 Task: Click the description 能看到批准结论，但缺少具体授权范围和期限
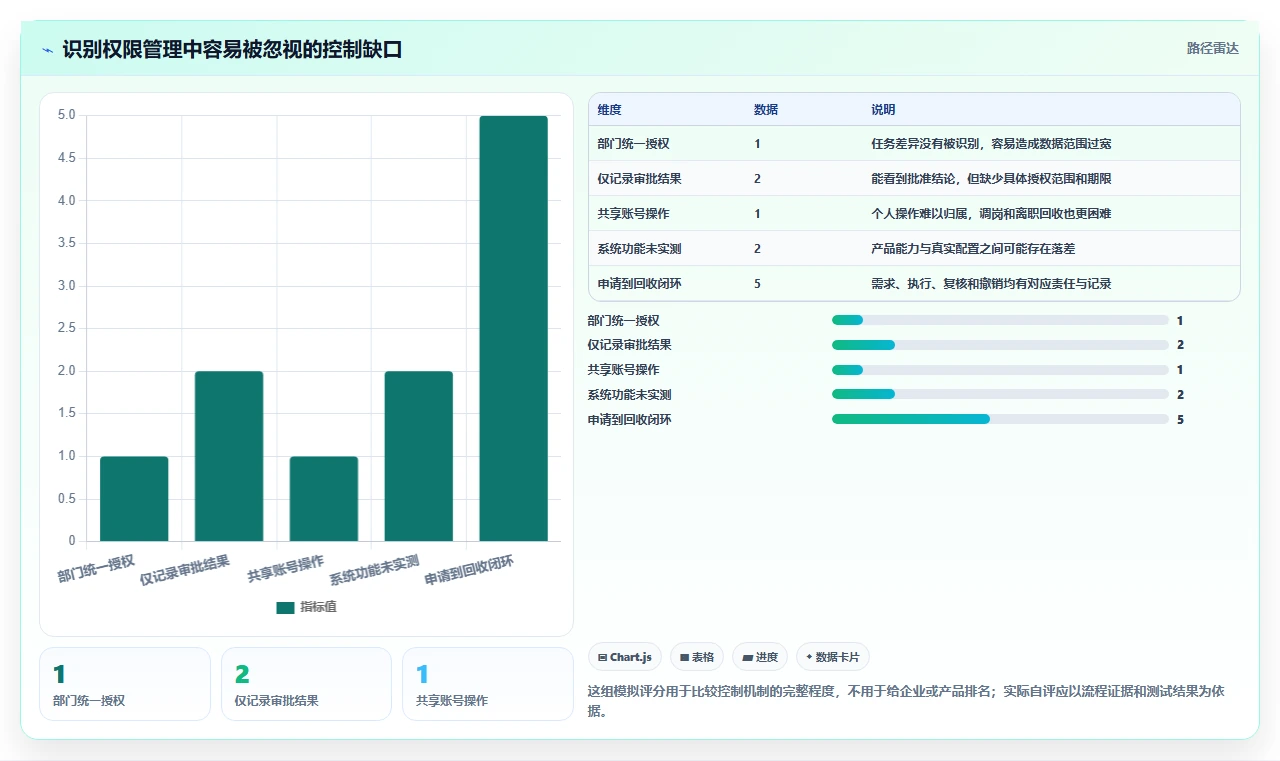(991, 178)
